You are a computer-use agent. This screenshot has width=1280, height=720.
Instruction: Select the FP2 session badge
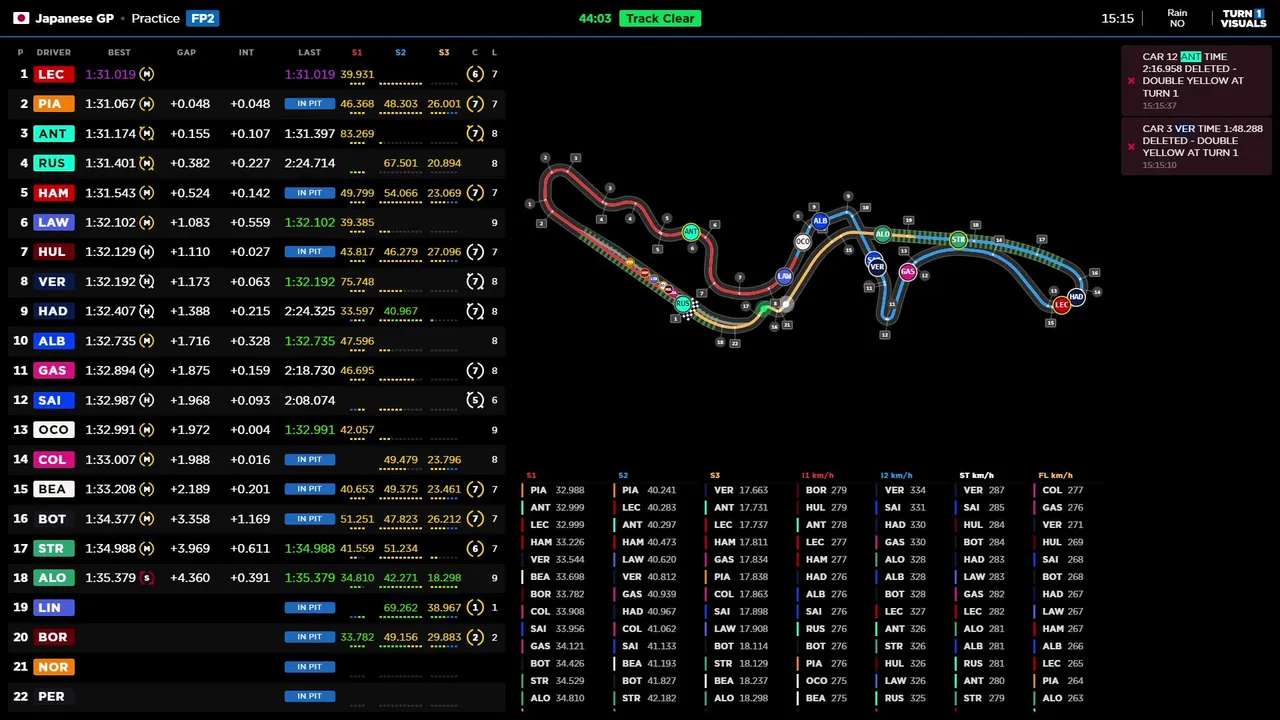[x=203, y=18]
